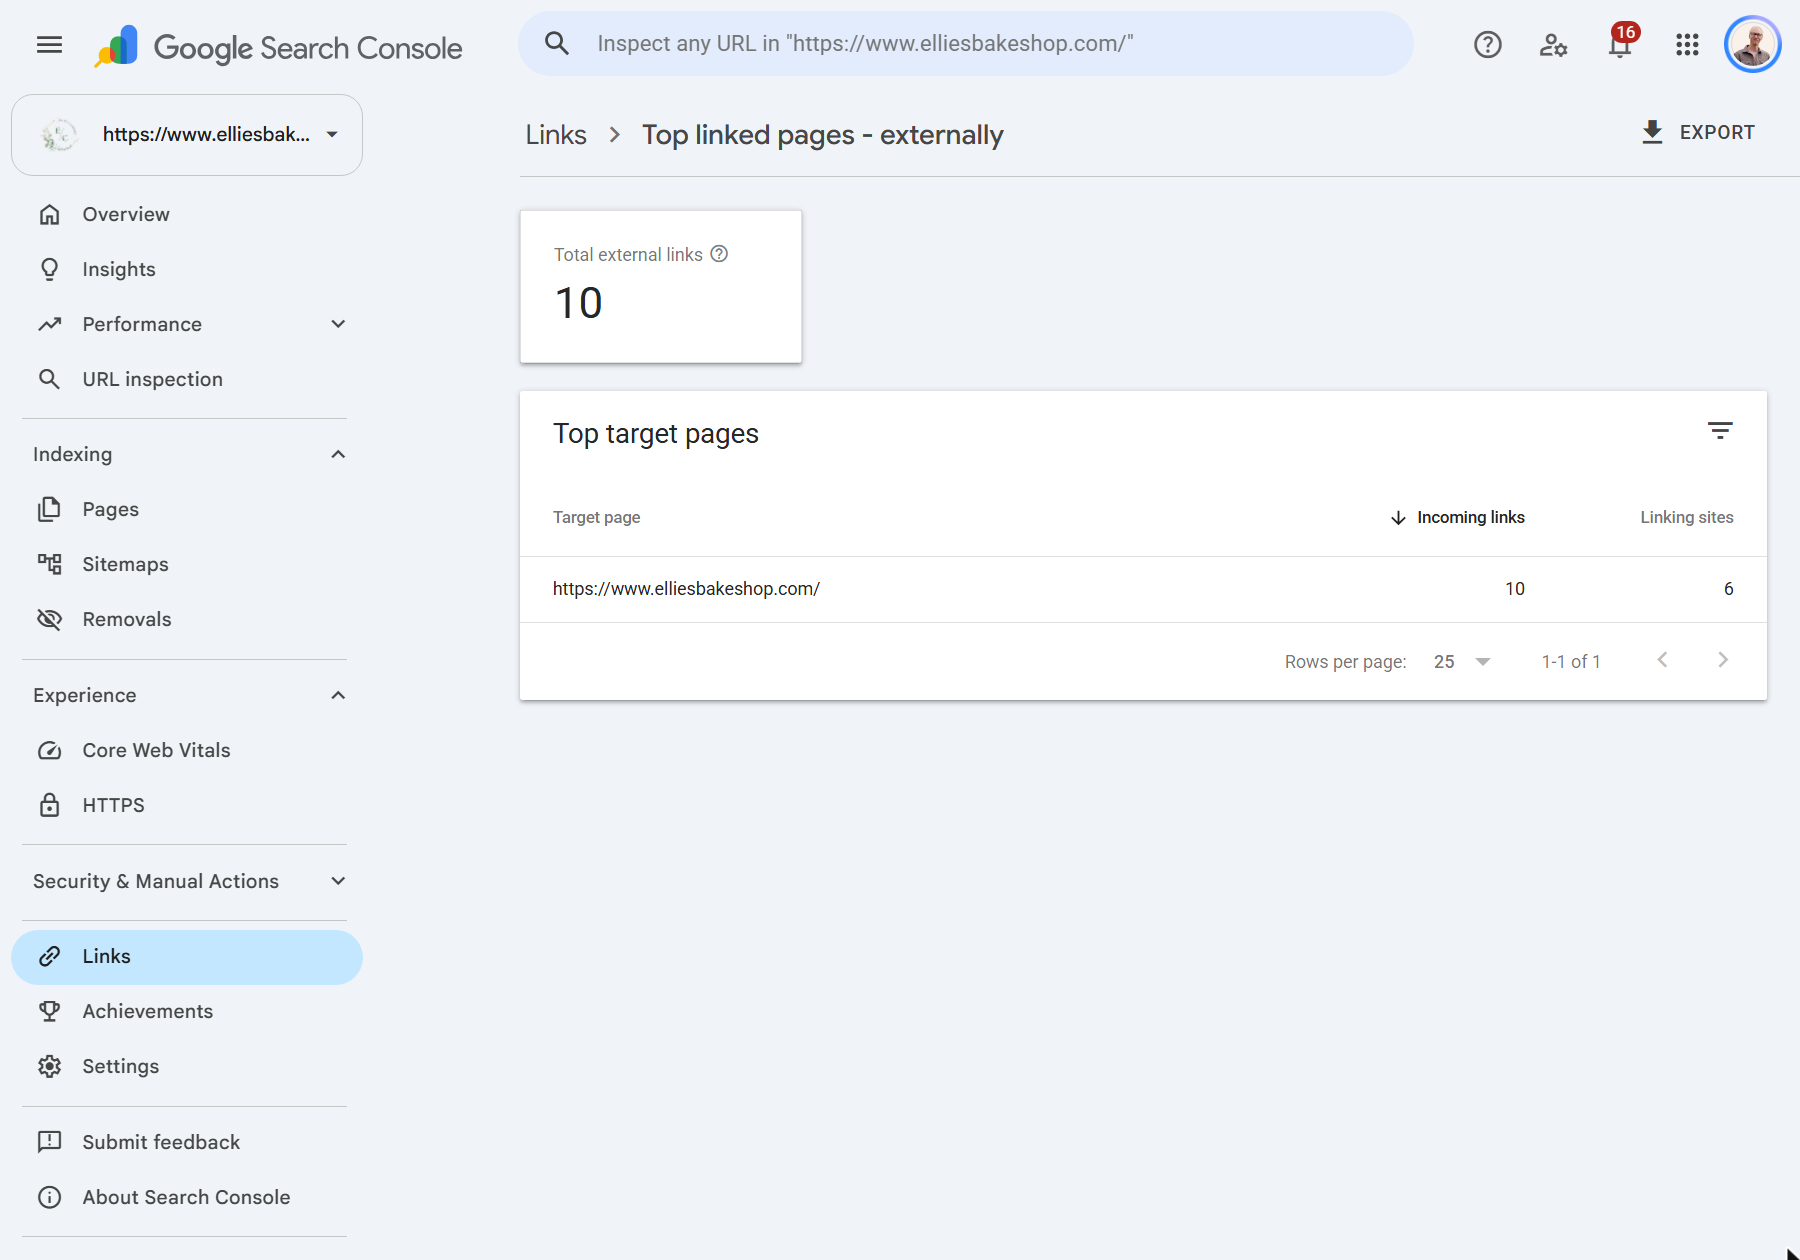Open About Search Console
Viewport: 1800px width, 1260px height.
[187, 1197]
